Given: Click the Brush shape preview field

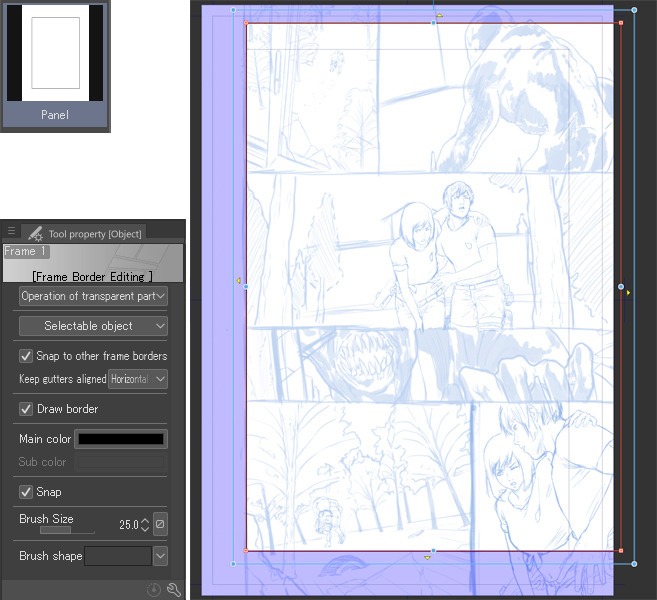Looking at the screenshot, I should point(118,556).
